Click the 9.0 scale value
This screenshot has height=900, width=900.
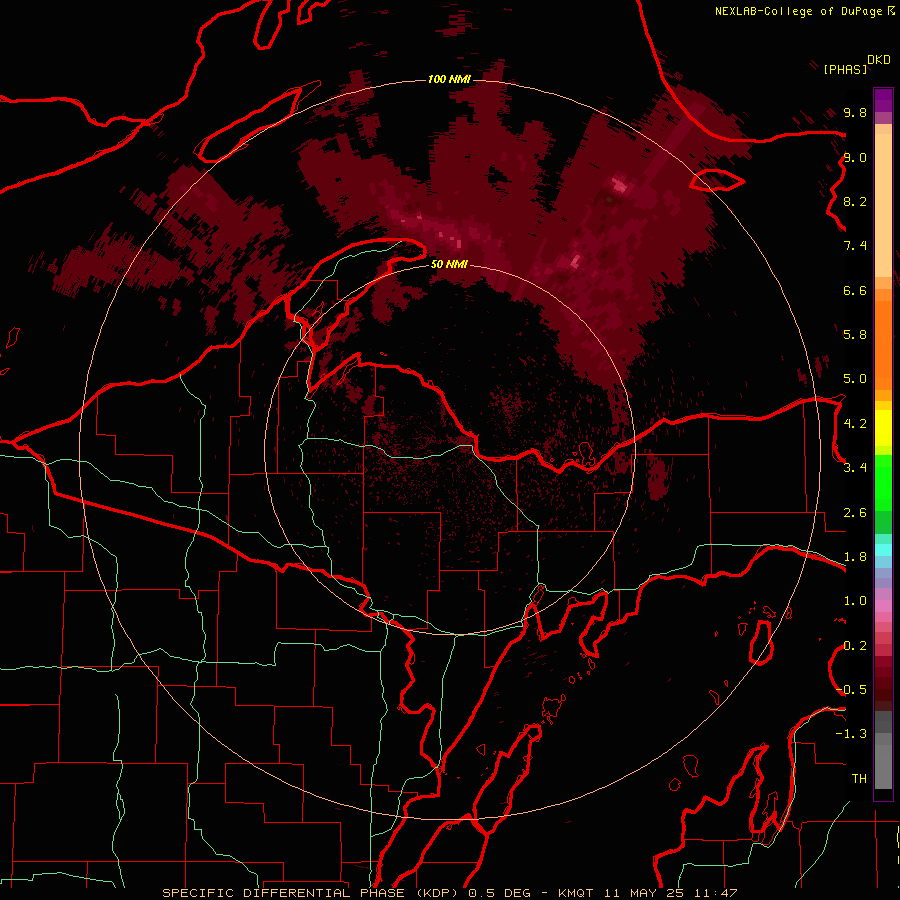pos(855,157)
